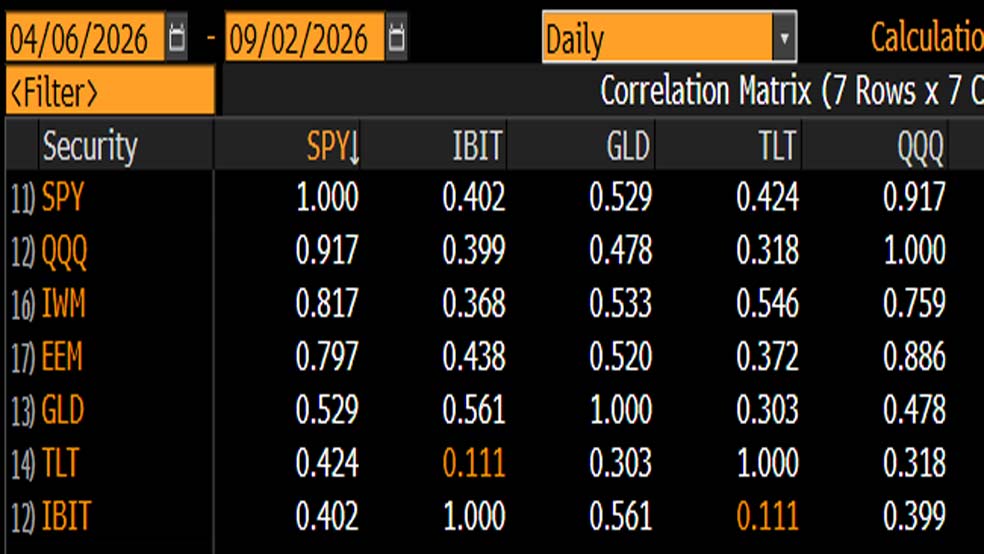Click the end date field showing 09/02/2026

click(x=304, y=37)
